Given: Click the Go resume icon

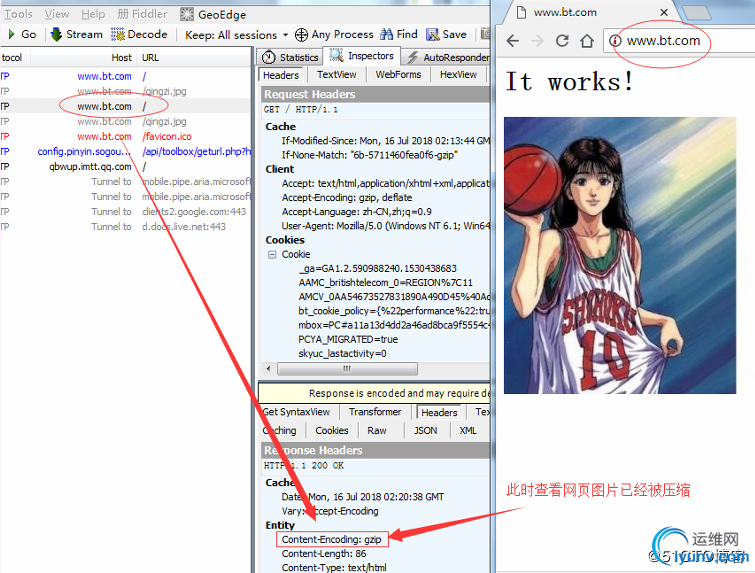Looking at the screenshot, I should [x=12, y=34].
